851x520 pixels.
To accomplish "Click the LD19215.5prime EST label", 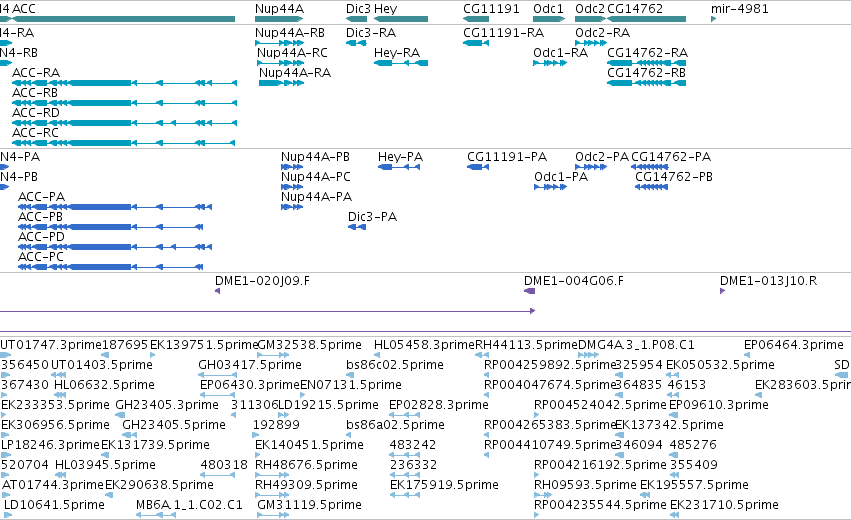I will [328, 405].
